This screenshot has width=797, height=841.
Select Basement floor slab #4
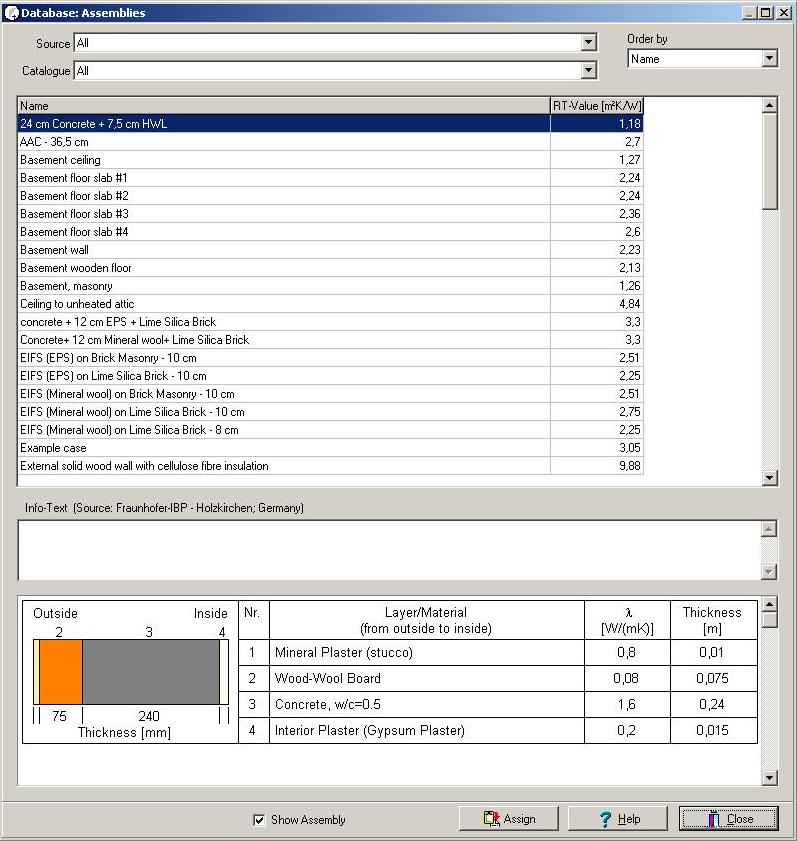[330, 232]
